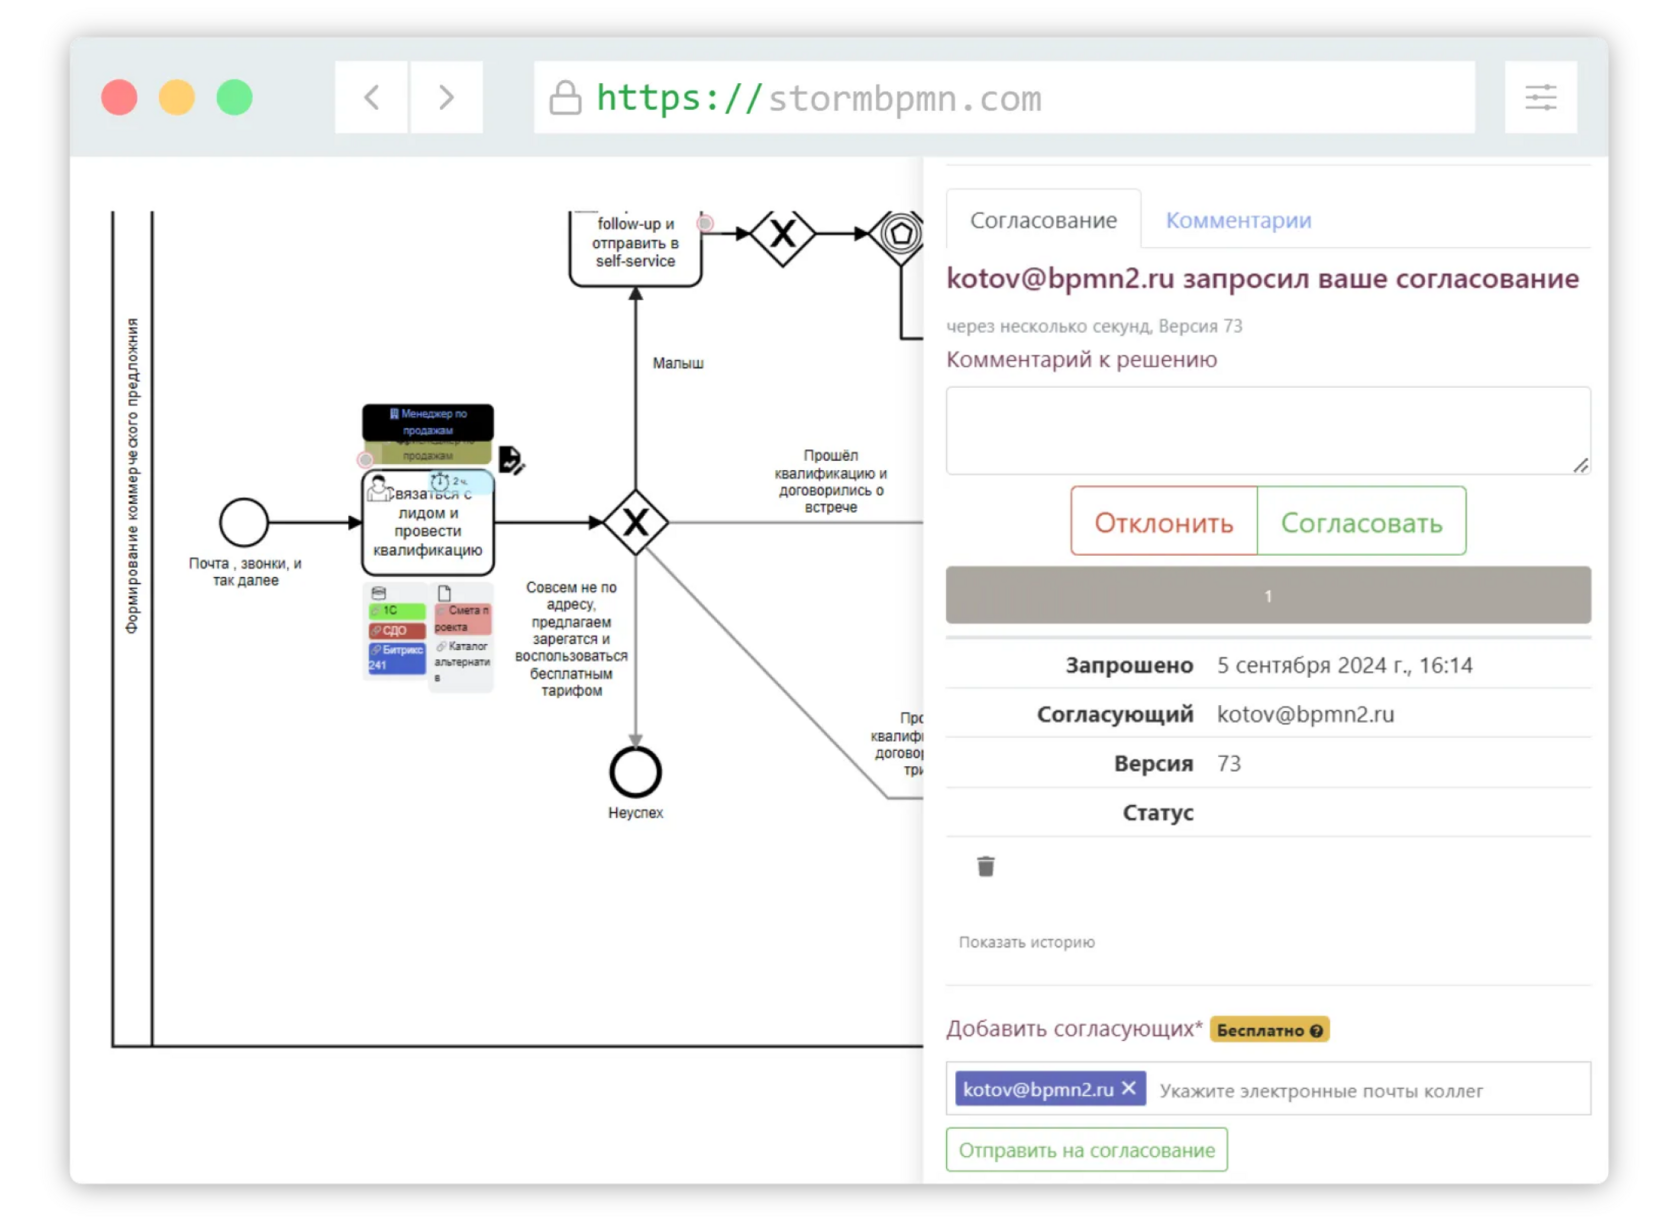Open the browser settings sliders icon
1680x1221 pixels.
click(1540, 97)
